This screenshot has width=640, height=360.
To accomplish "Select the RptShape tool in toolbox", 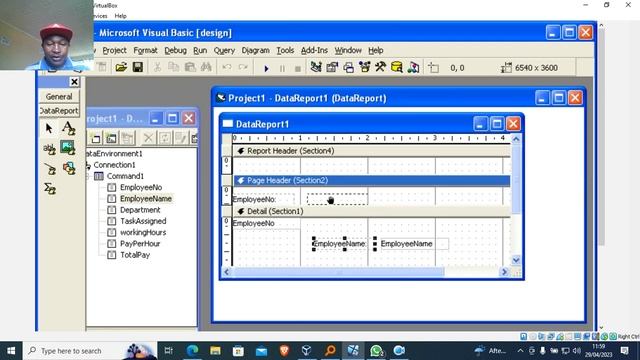I will (69, 168).
